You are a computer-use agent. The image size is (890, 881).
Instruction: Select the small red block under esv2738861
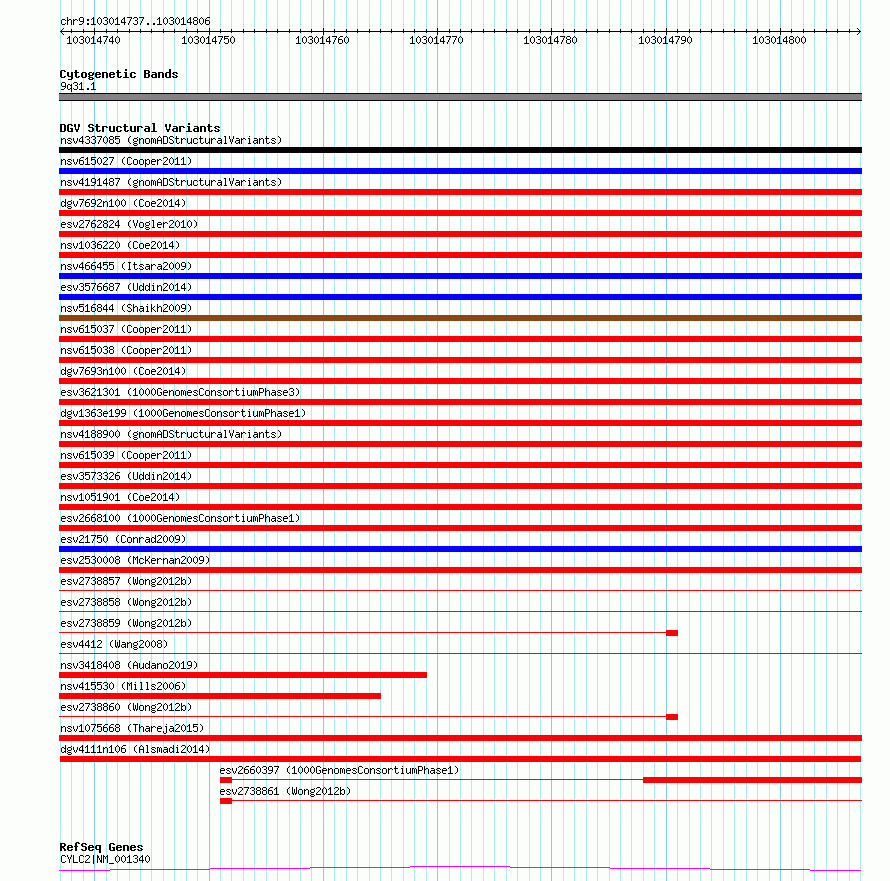[226, 801]
